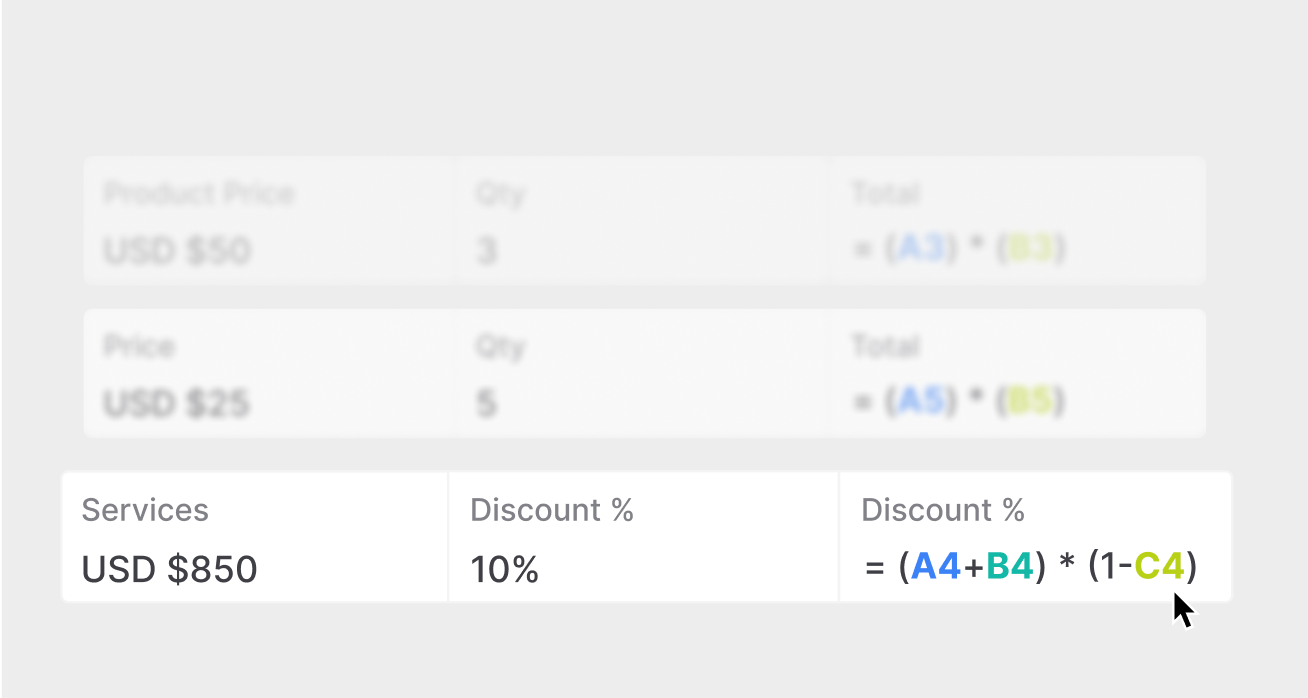Click the Price label above USD $25
This screenshot has width=1308, height=698.
[x=139, y=347]
